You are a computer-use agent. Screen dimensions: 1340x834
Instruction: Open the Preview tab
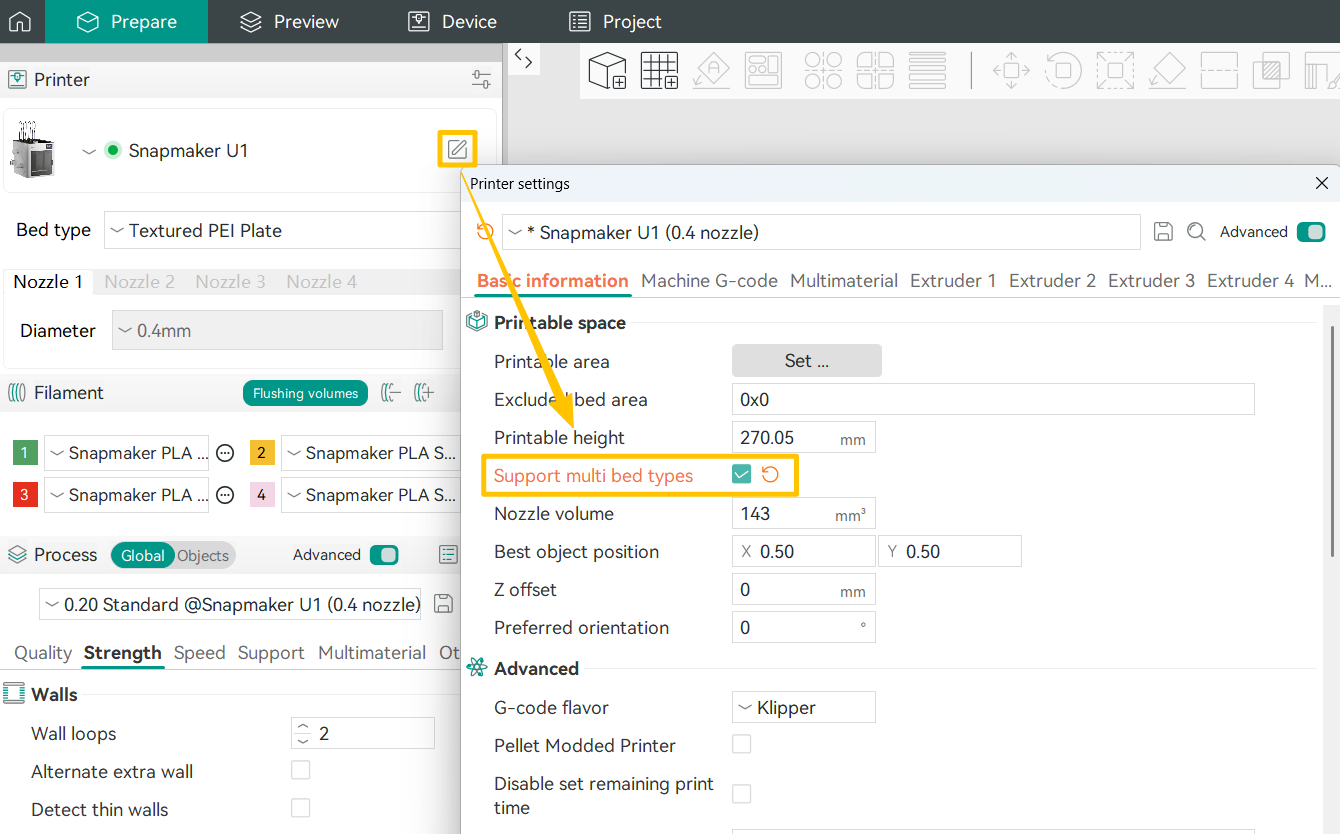point(290,21)
